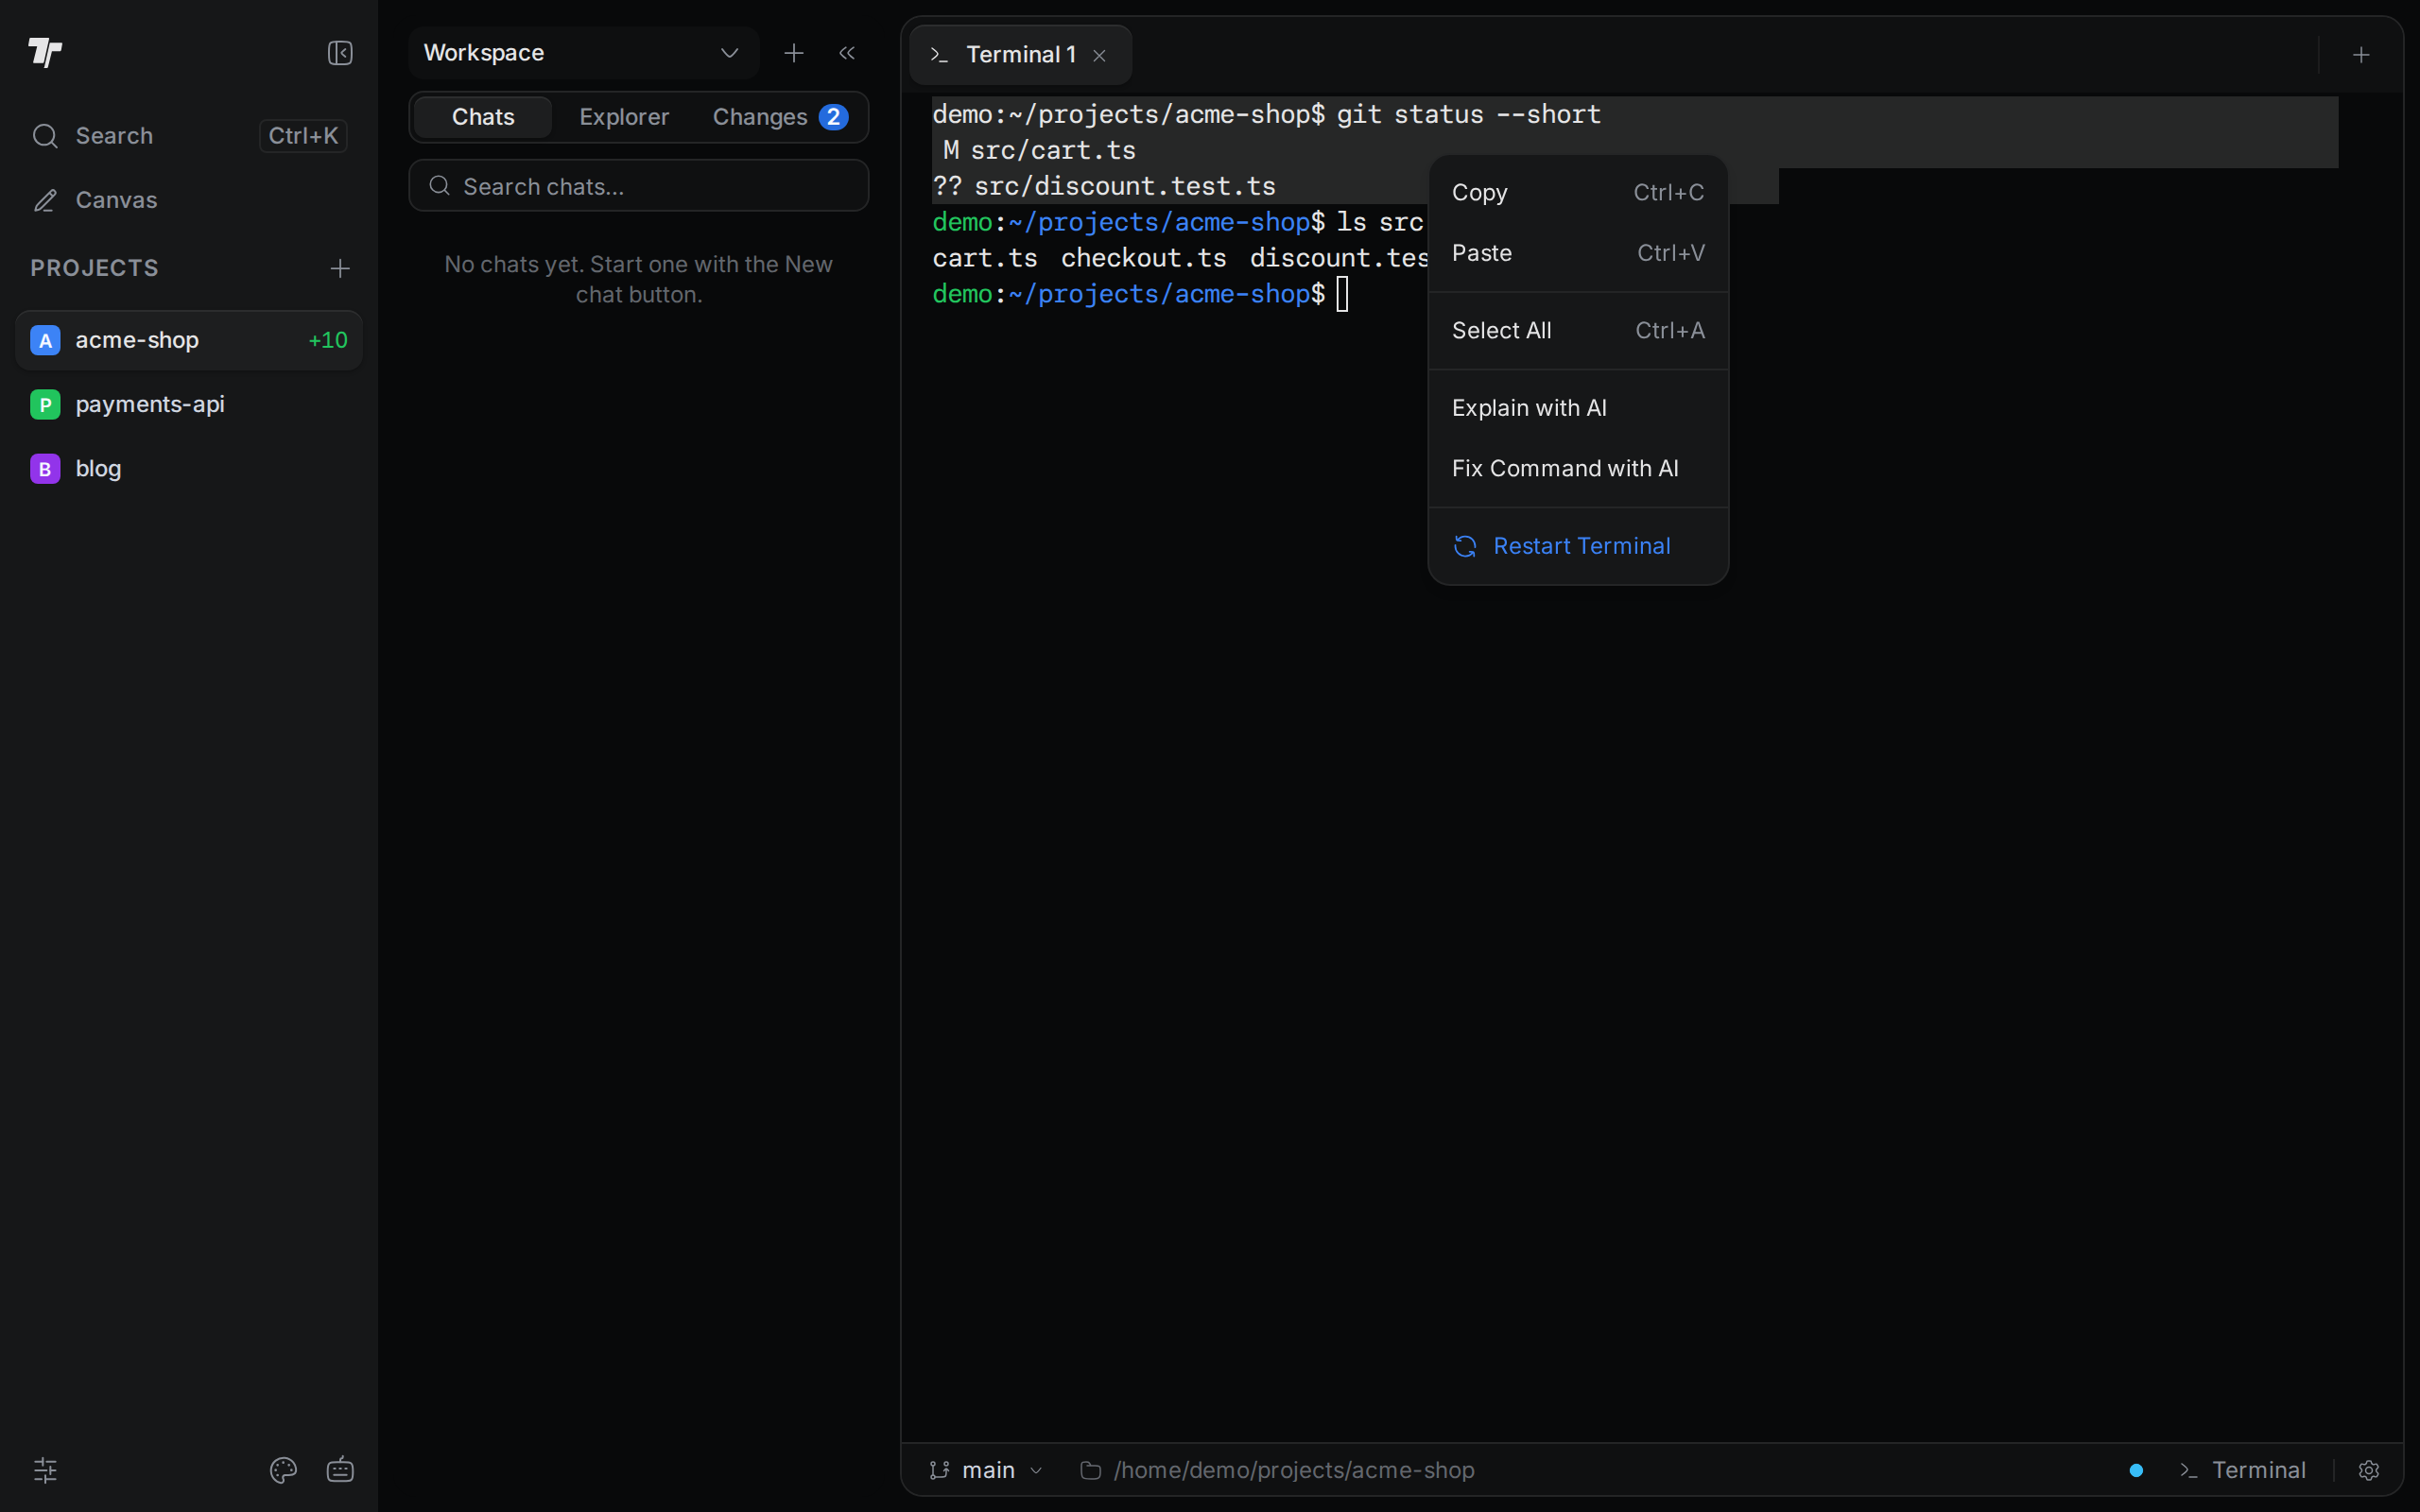Viewport: 2420px width, 1512px height.
Task: Click the acme-shop A avatar
Action: pos(45,340)
